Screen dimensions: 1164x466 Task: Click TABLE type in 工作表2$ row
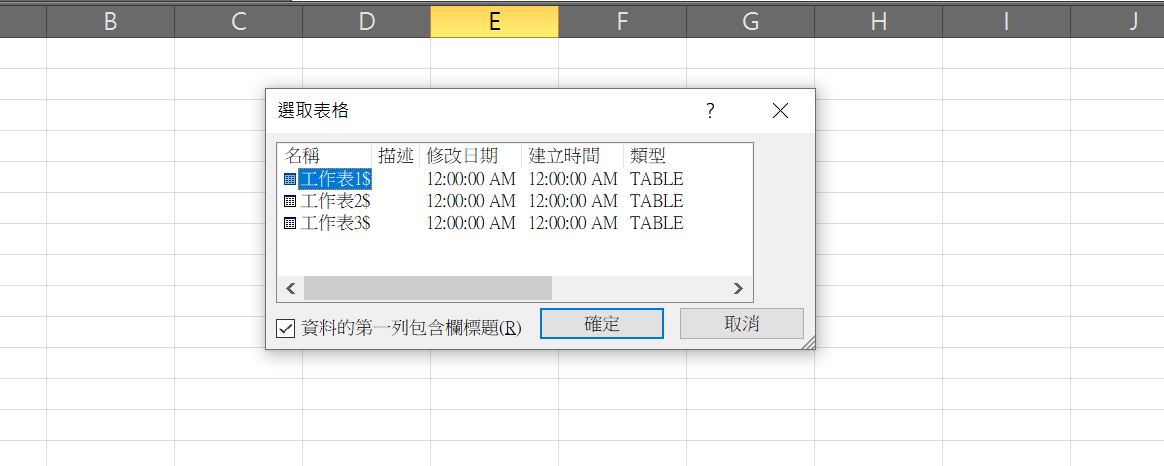click(x=657, y=201)
